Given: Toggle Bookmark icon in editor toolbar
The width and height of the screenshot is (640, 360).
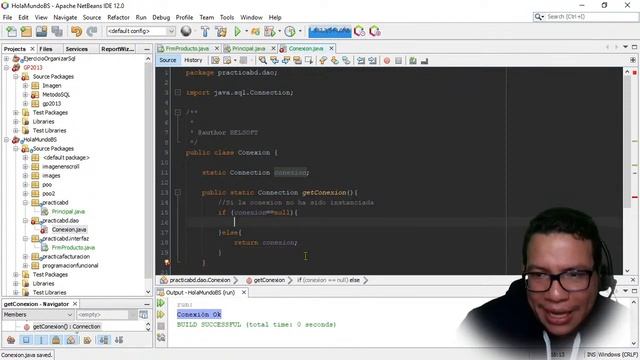Looking at the screenshot, I should click(346, 60).
